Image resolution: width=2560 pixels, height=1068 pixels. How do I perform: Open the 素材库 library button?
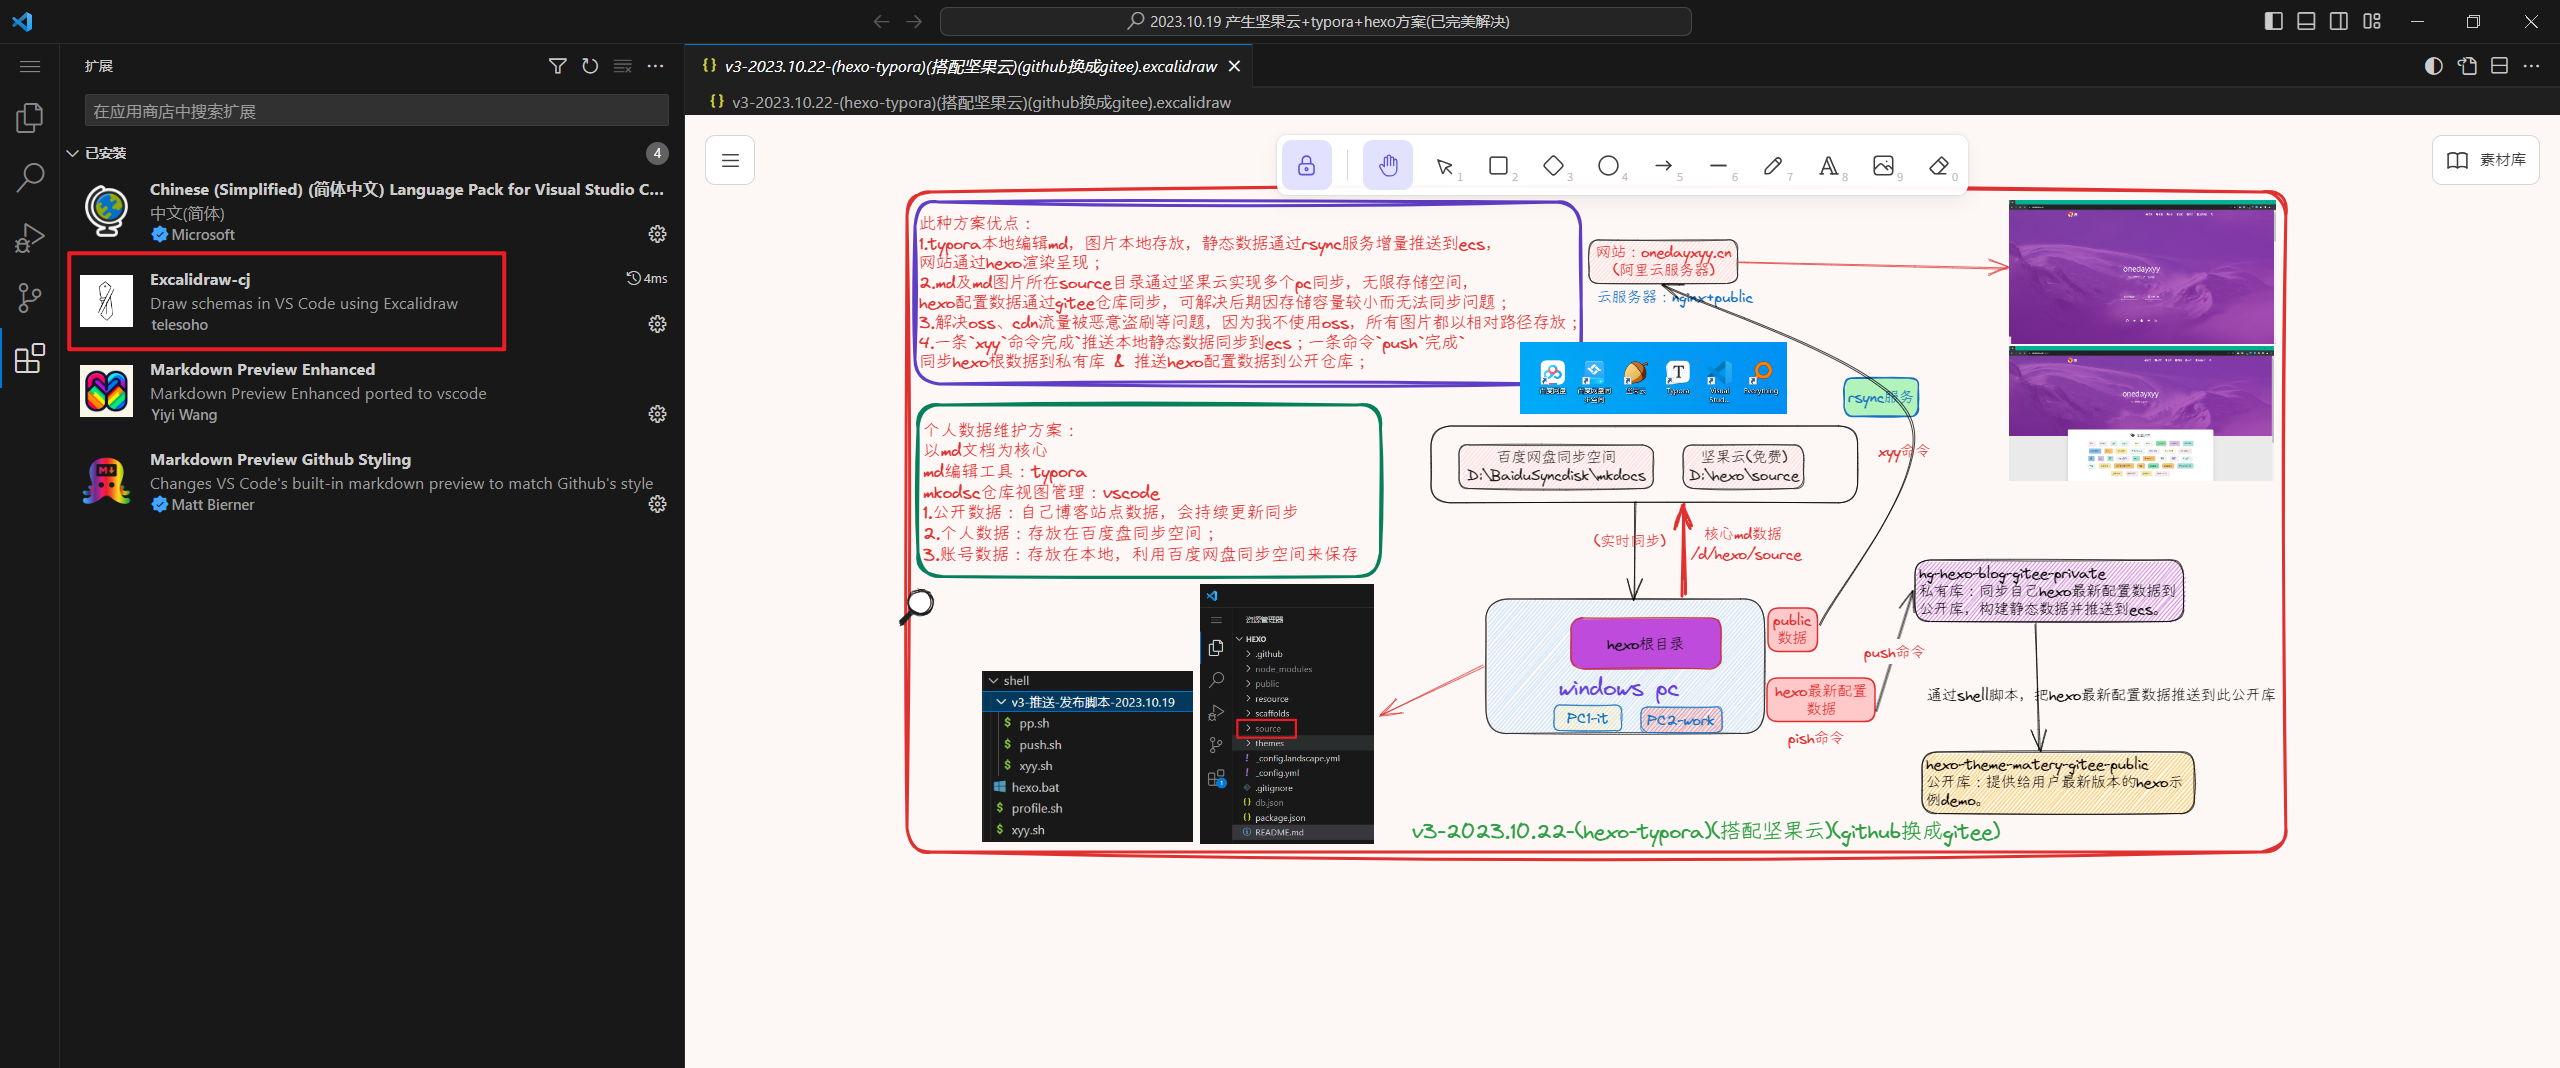tap(2485, 160)
